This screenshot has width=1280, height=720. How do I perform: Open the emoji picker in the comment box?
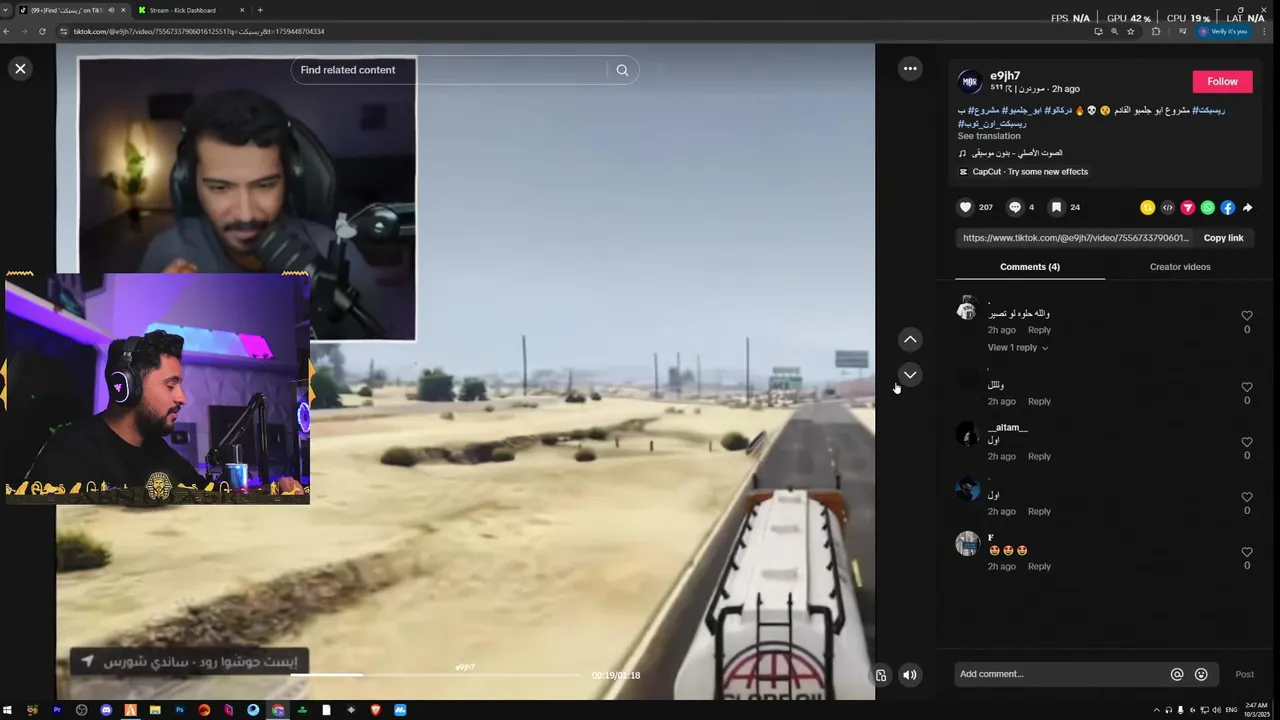pyautogui.click(x=1201, y=674)
